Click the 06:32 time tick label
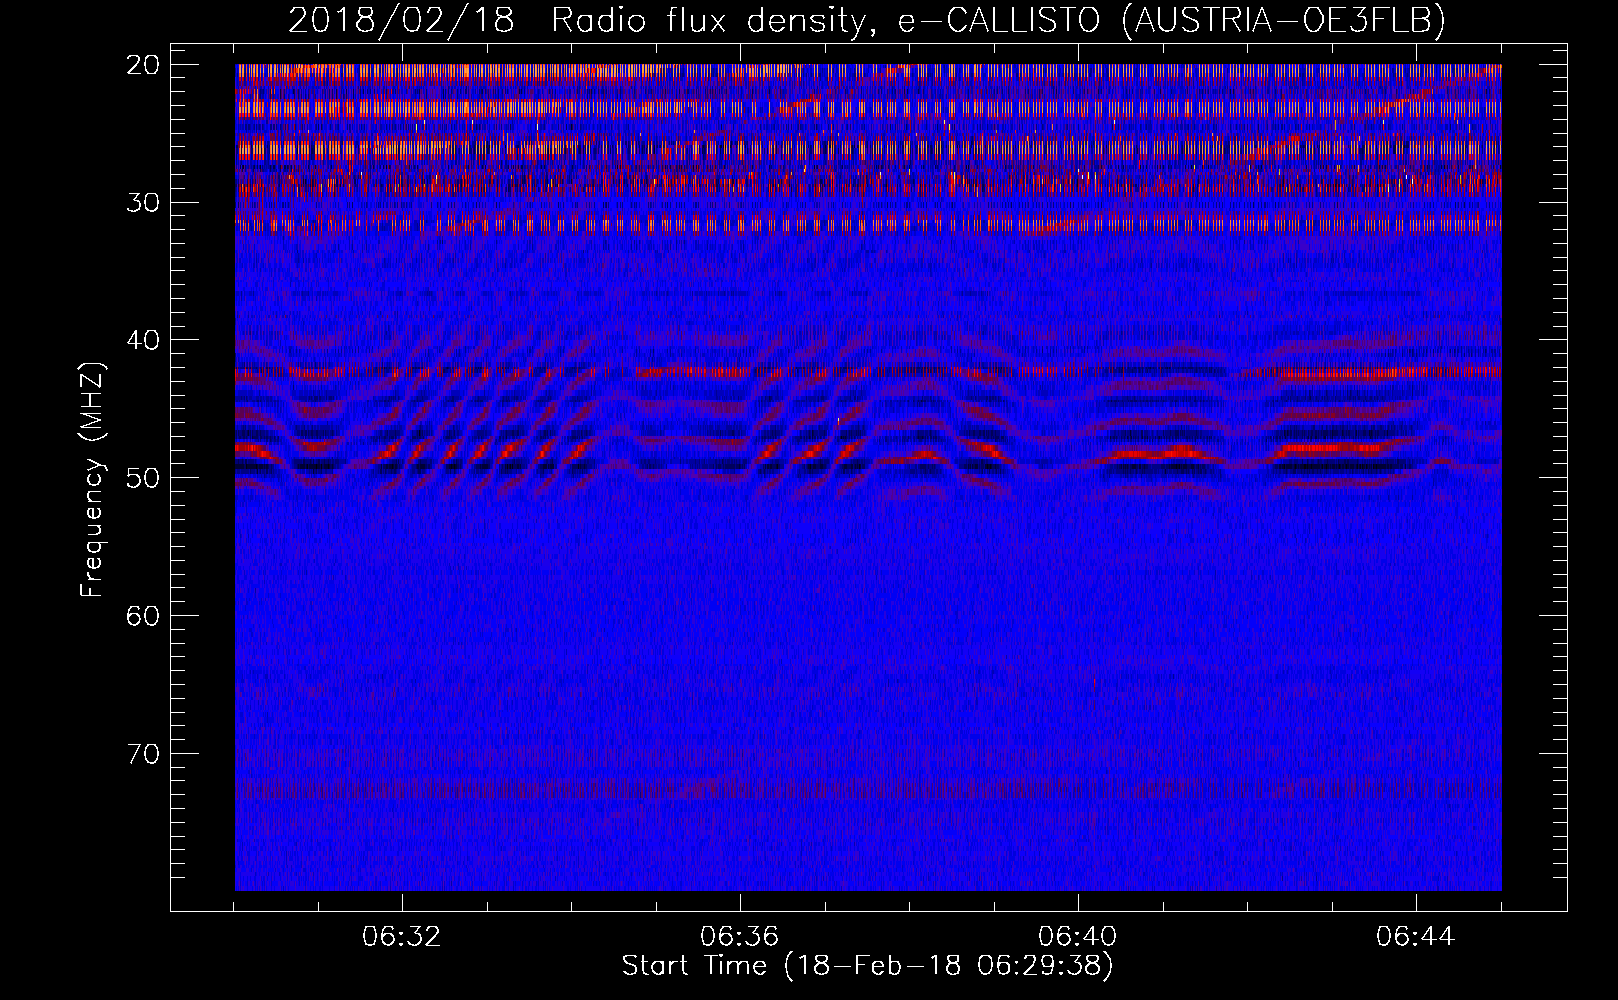This screenshot has width=1618, height=1000. point(402,937)
